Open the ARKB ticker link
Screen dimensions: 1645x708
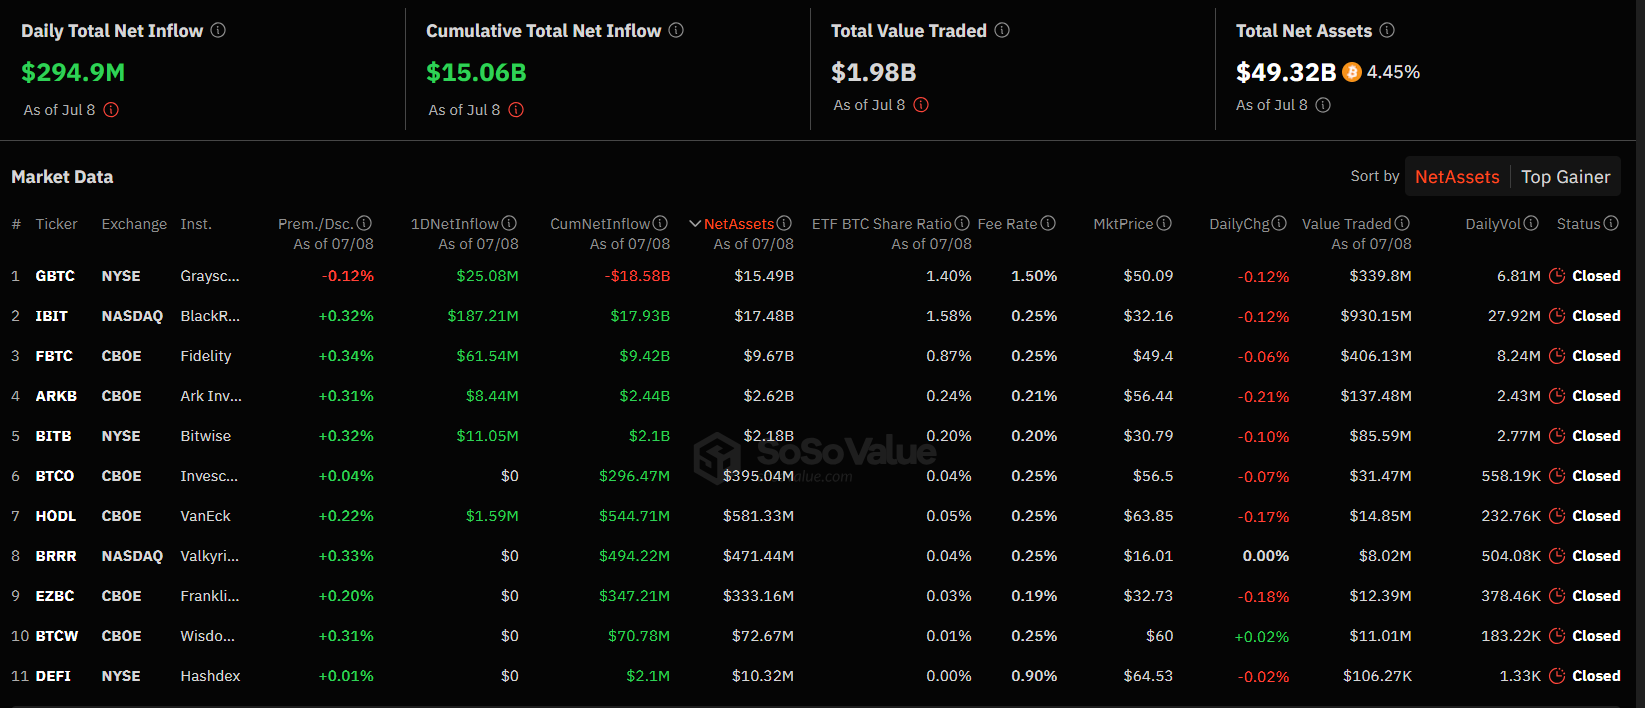(56, 396)
